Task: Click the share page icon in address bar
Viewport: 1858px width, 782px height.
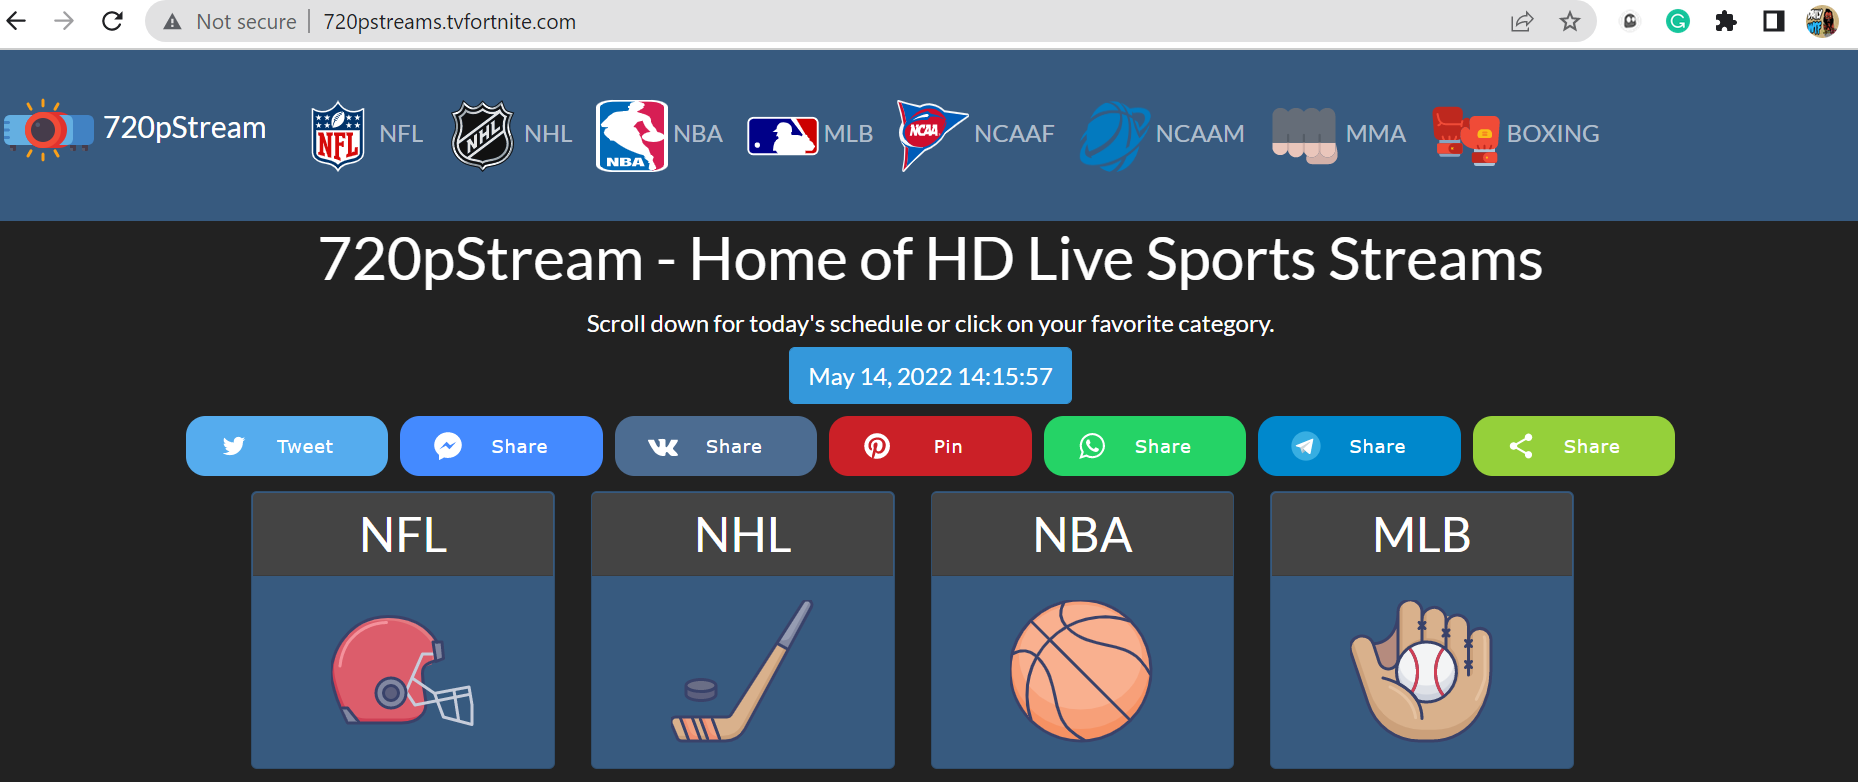Action: pos(1522,22)
